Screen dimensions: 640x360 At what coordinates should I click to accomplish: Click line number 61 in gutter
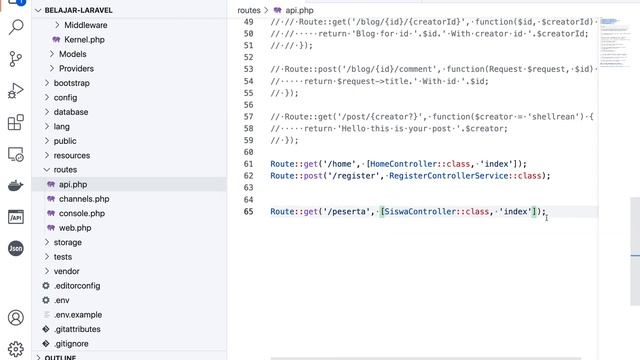click(x=249, y=164)
